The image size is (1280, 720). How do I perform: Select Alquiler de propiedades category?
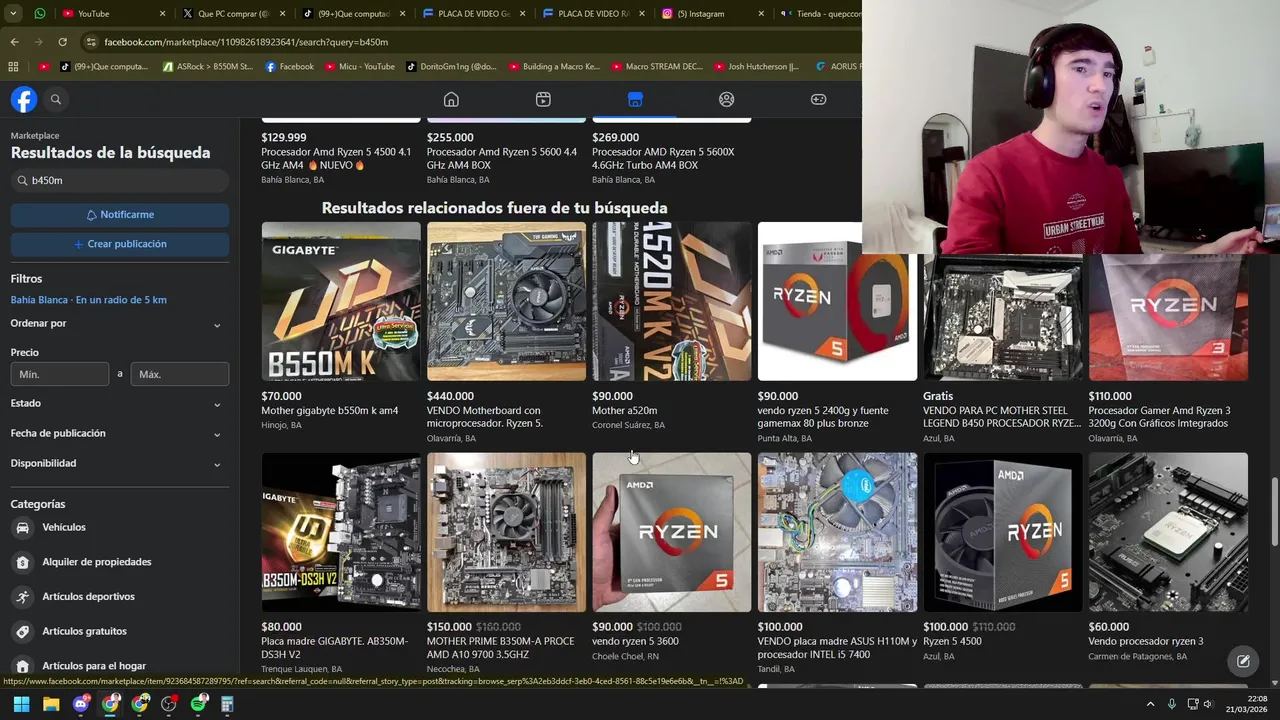pyautogui.click(x=120, y=562)
